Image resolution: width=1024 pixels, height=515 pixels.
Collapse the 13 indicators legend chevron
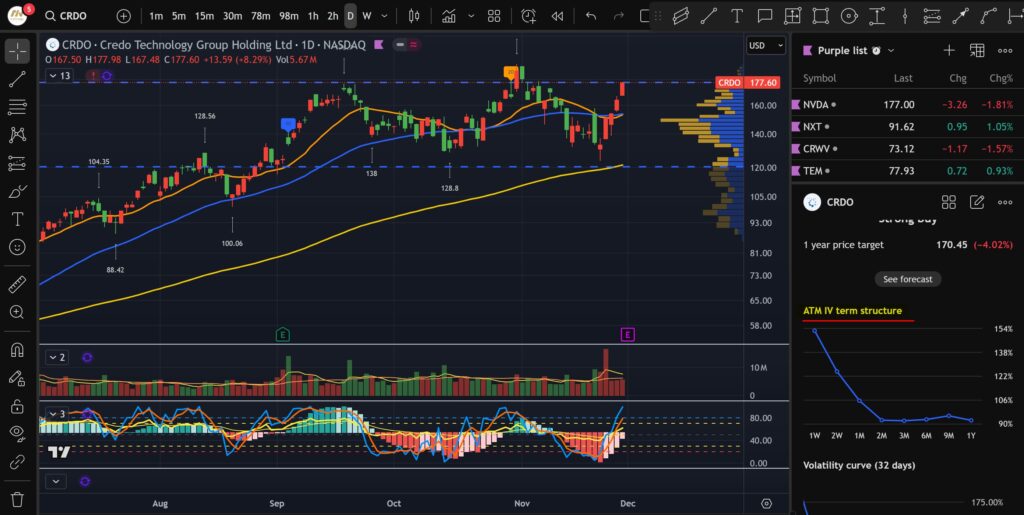tap(54, 75)
